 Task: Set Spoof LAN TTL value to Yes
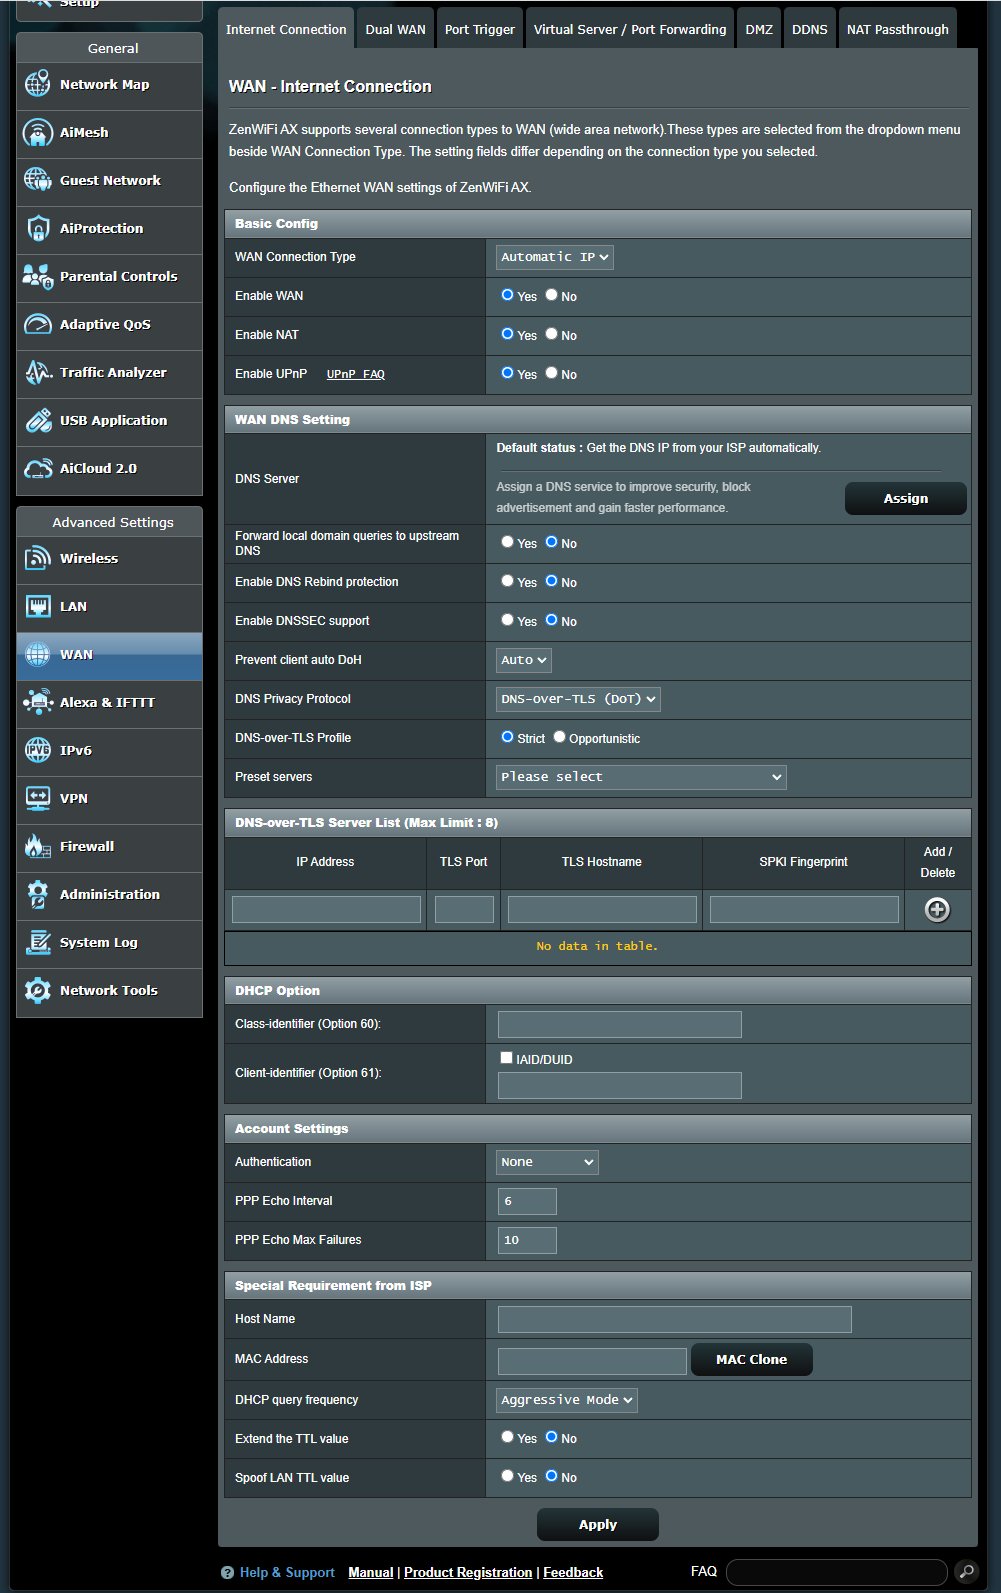click(x=507, y=1476)
